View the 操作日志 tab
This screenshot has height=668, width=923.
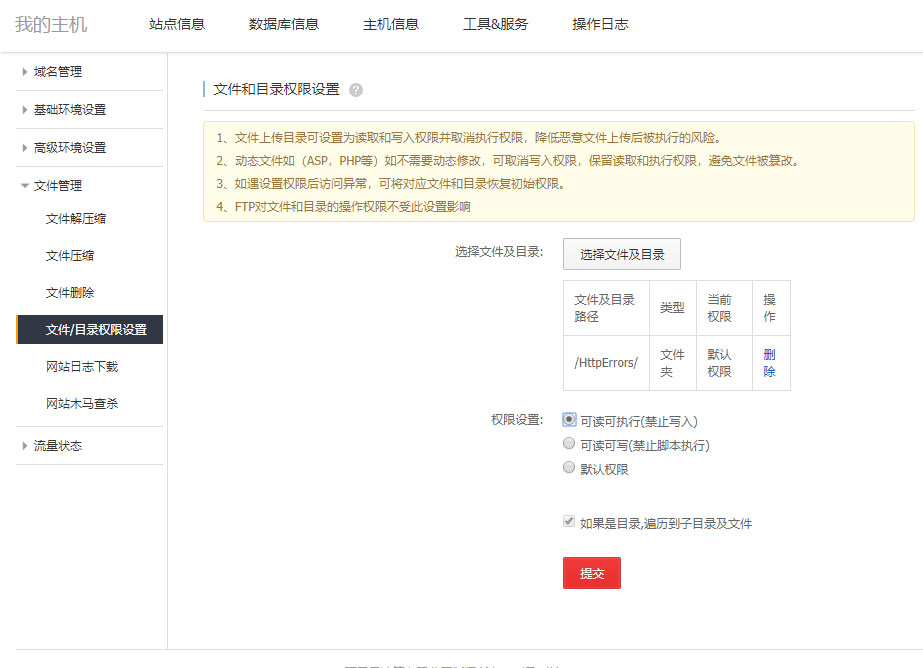(x=600, y=25)
